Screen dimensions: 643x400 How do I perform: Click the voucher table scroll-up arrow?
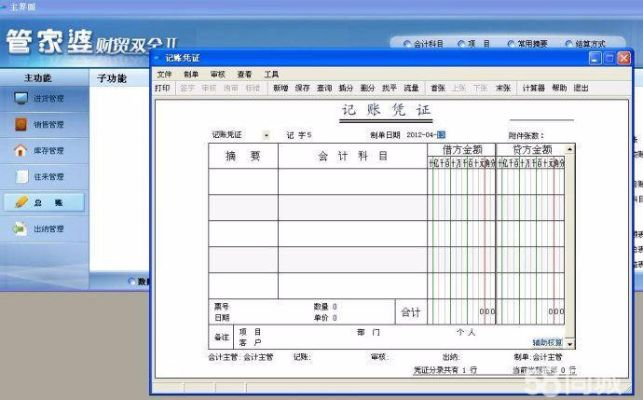click(x=570, y=149)
